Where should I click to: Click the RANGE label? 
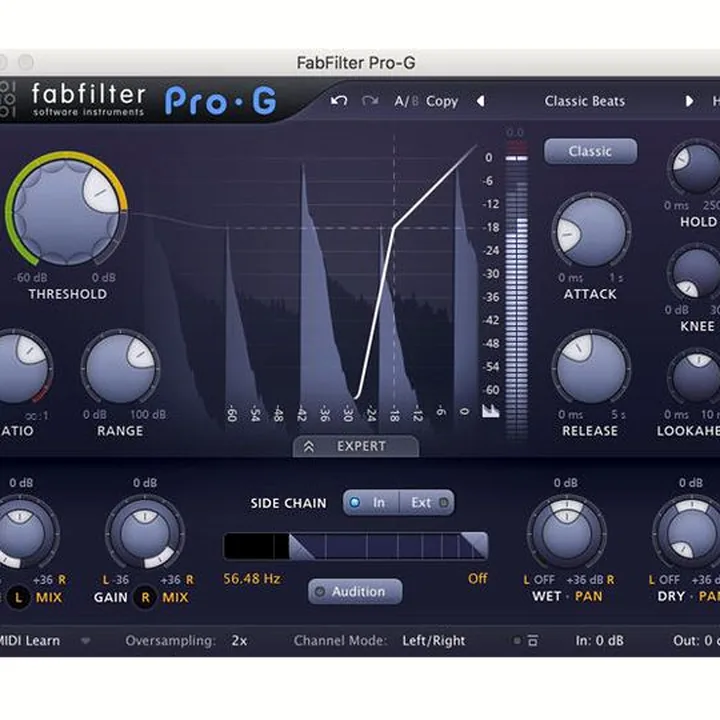point(120,431)
